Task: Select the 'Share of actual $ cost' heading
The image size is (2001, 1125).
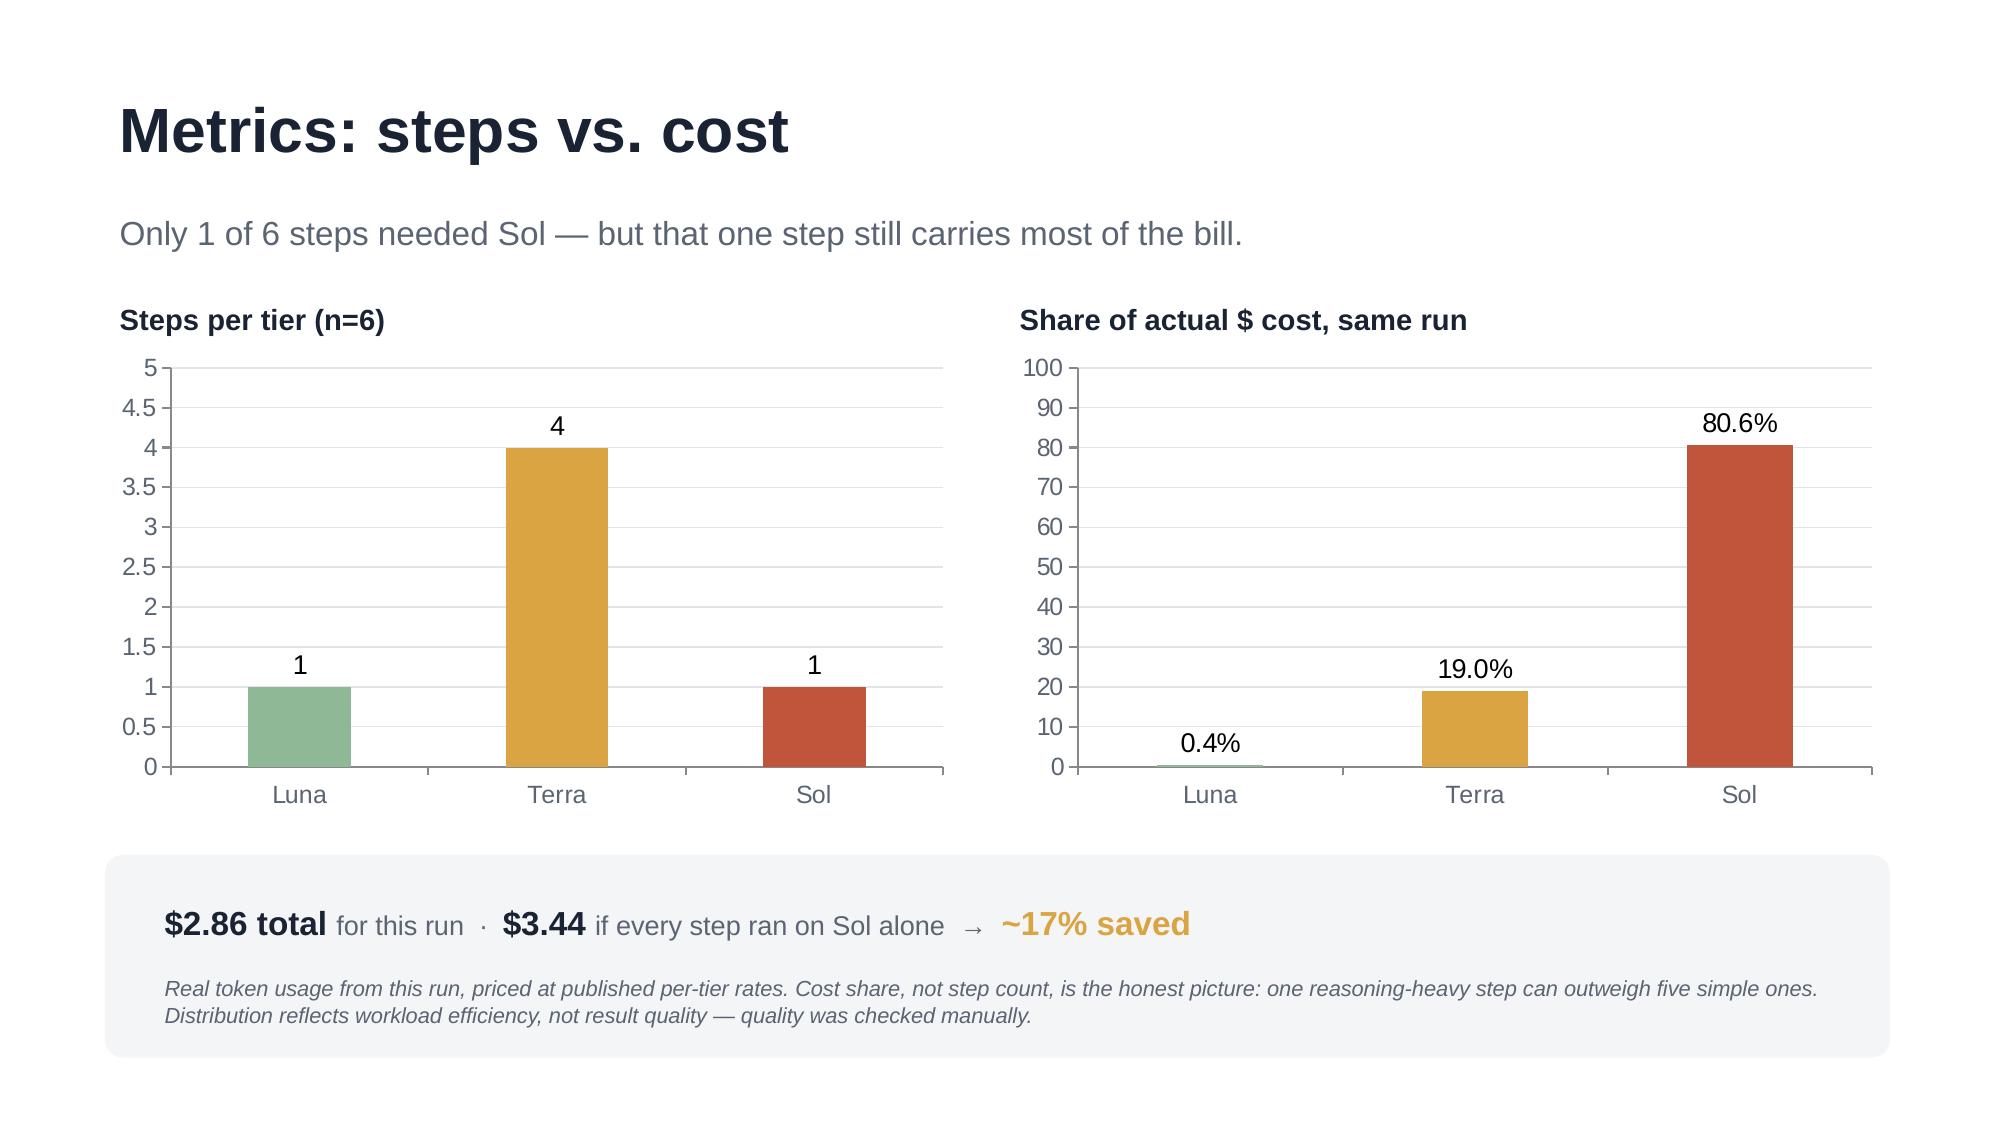Action: tap(1243, 321)
